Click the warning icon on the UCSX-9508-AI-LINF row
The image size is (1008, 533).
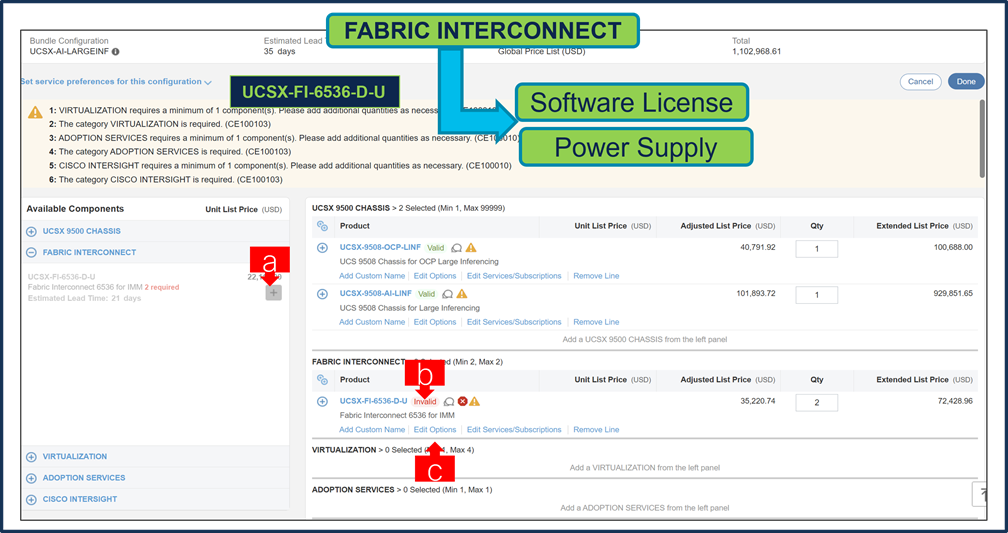click(x=462, y=294)
